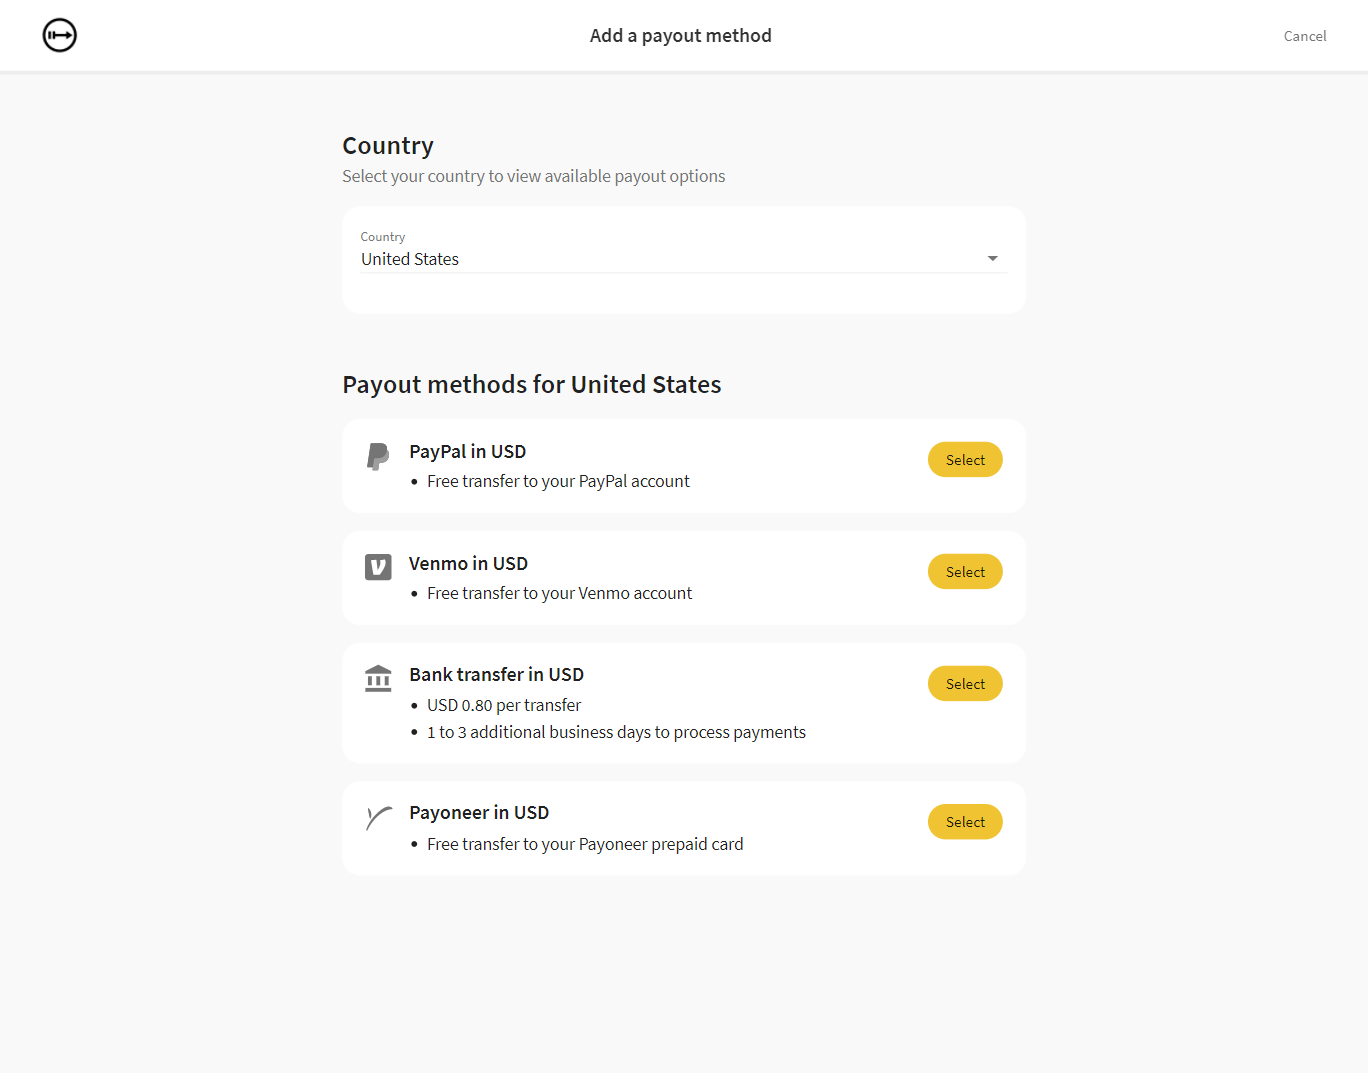Select Bank transfer in USD method
Screen dimensions: 1368x1073
pos(964,684)
